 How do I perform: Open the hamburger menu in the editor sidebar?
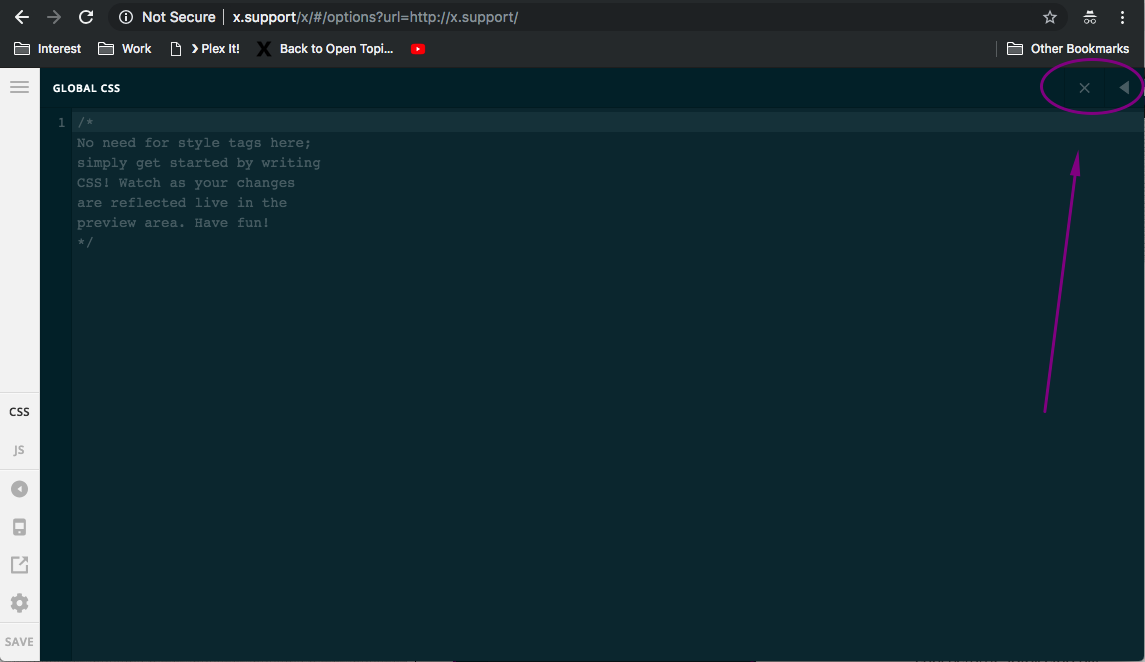[x=19, y=86]
